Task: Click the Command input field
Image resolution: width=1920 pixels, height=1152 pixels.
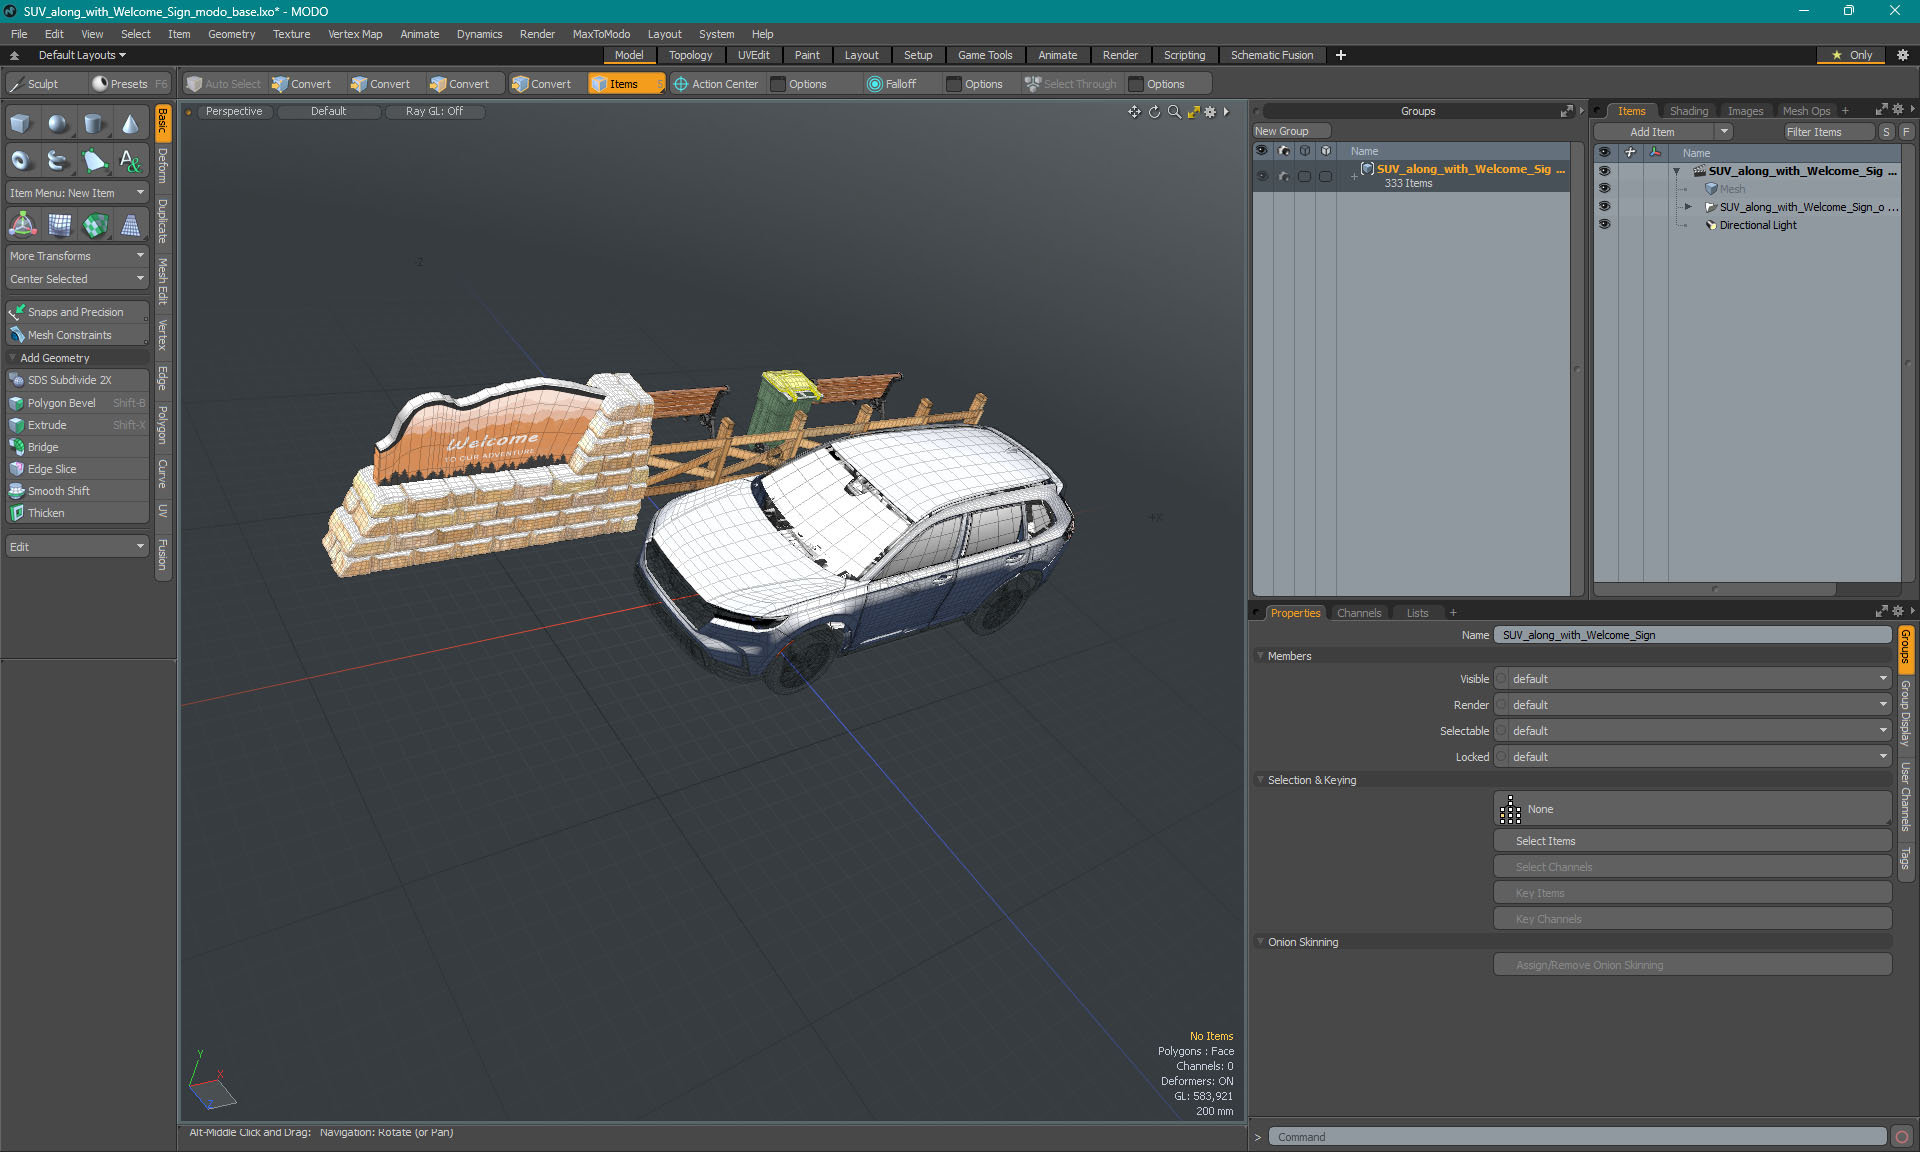Action: (1578, 1137)
